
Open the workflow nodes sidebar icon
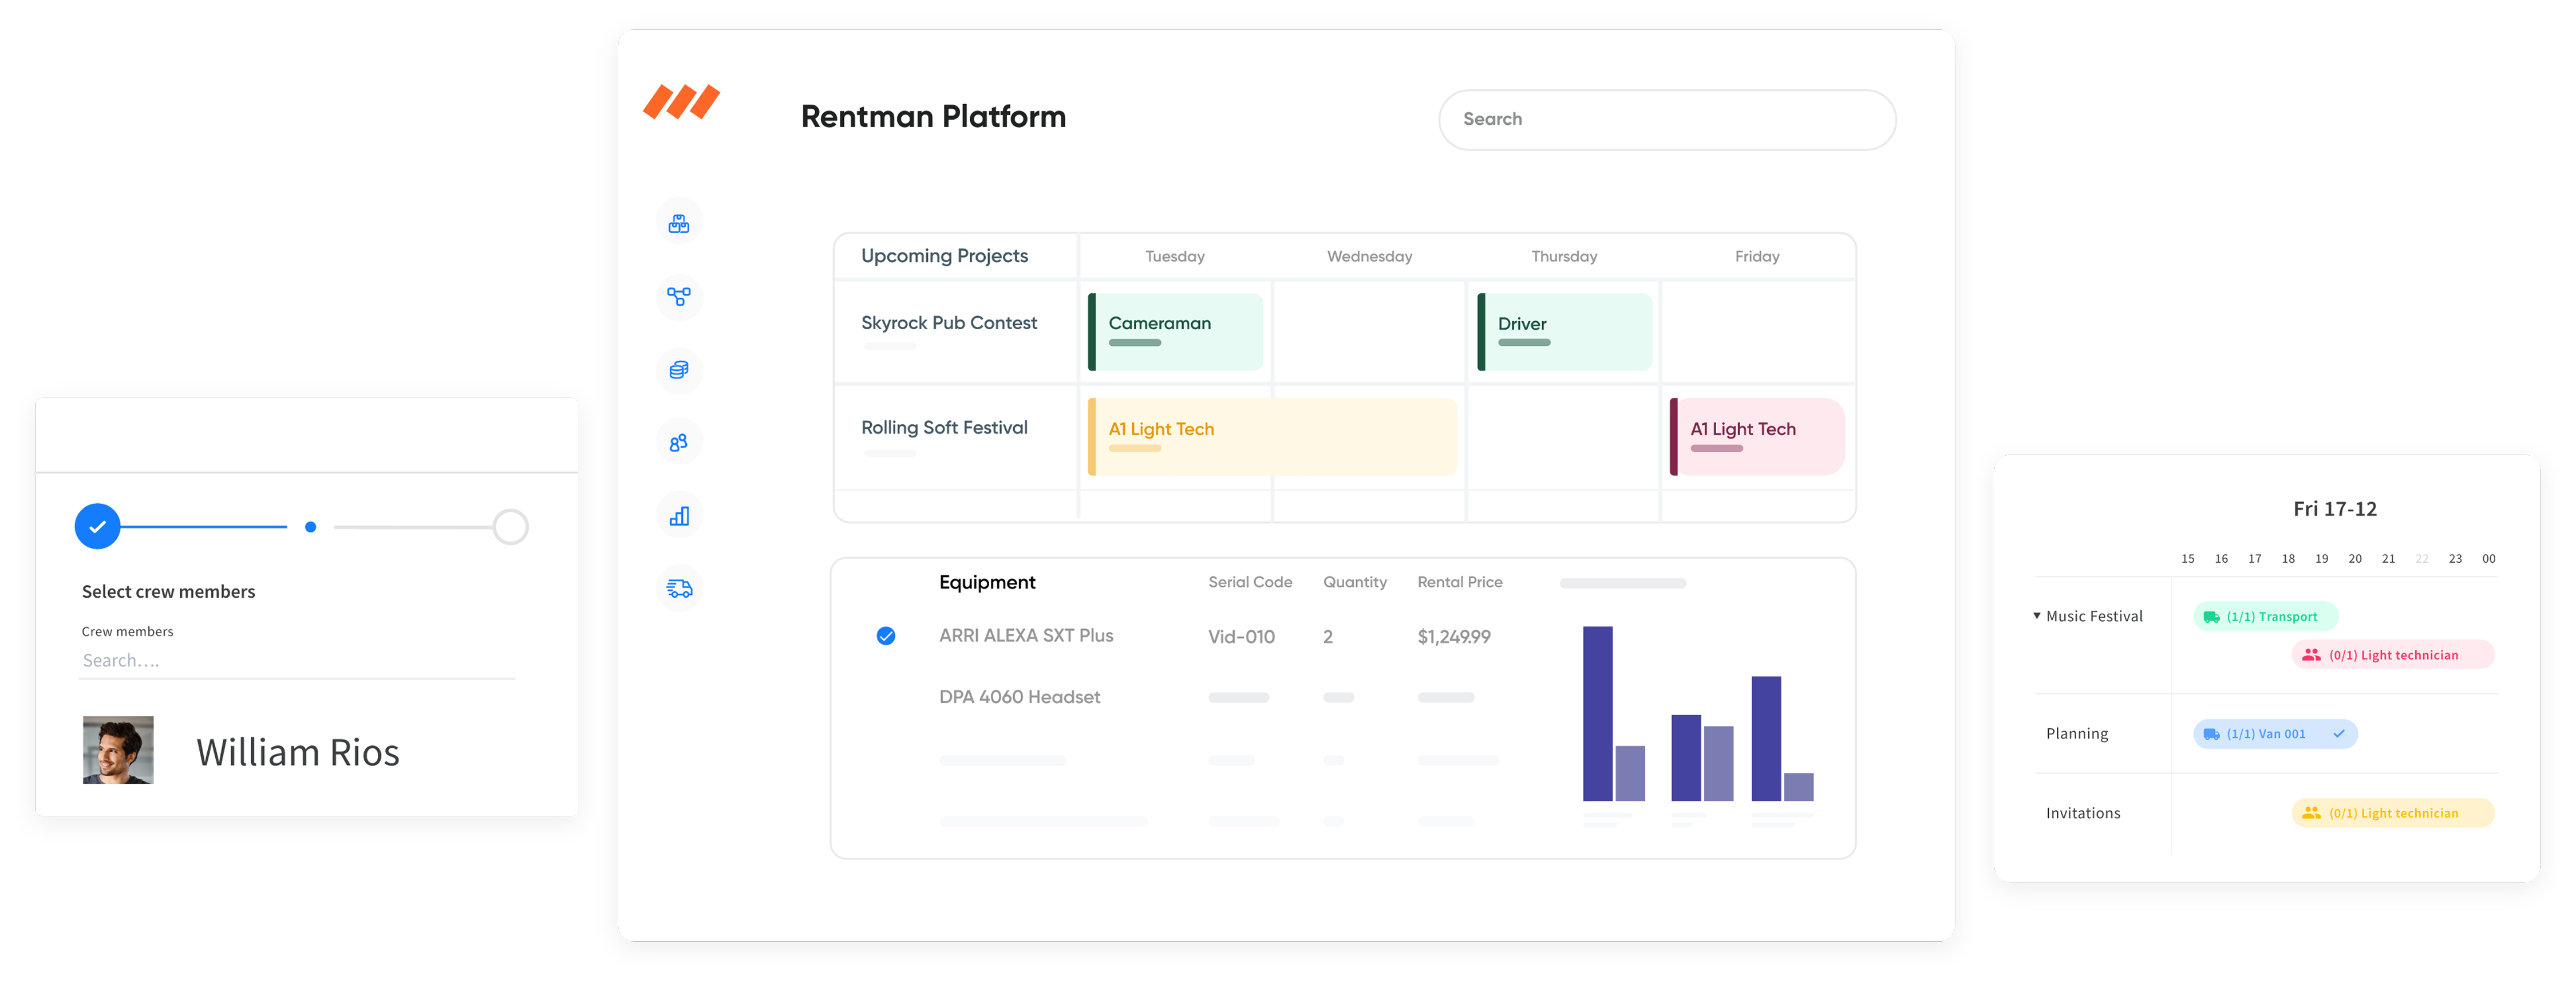click(679, 296)
